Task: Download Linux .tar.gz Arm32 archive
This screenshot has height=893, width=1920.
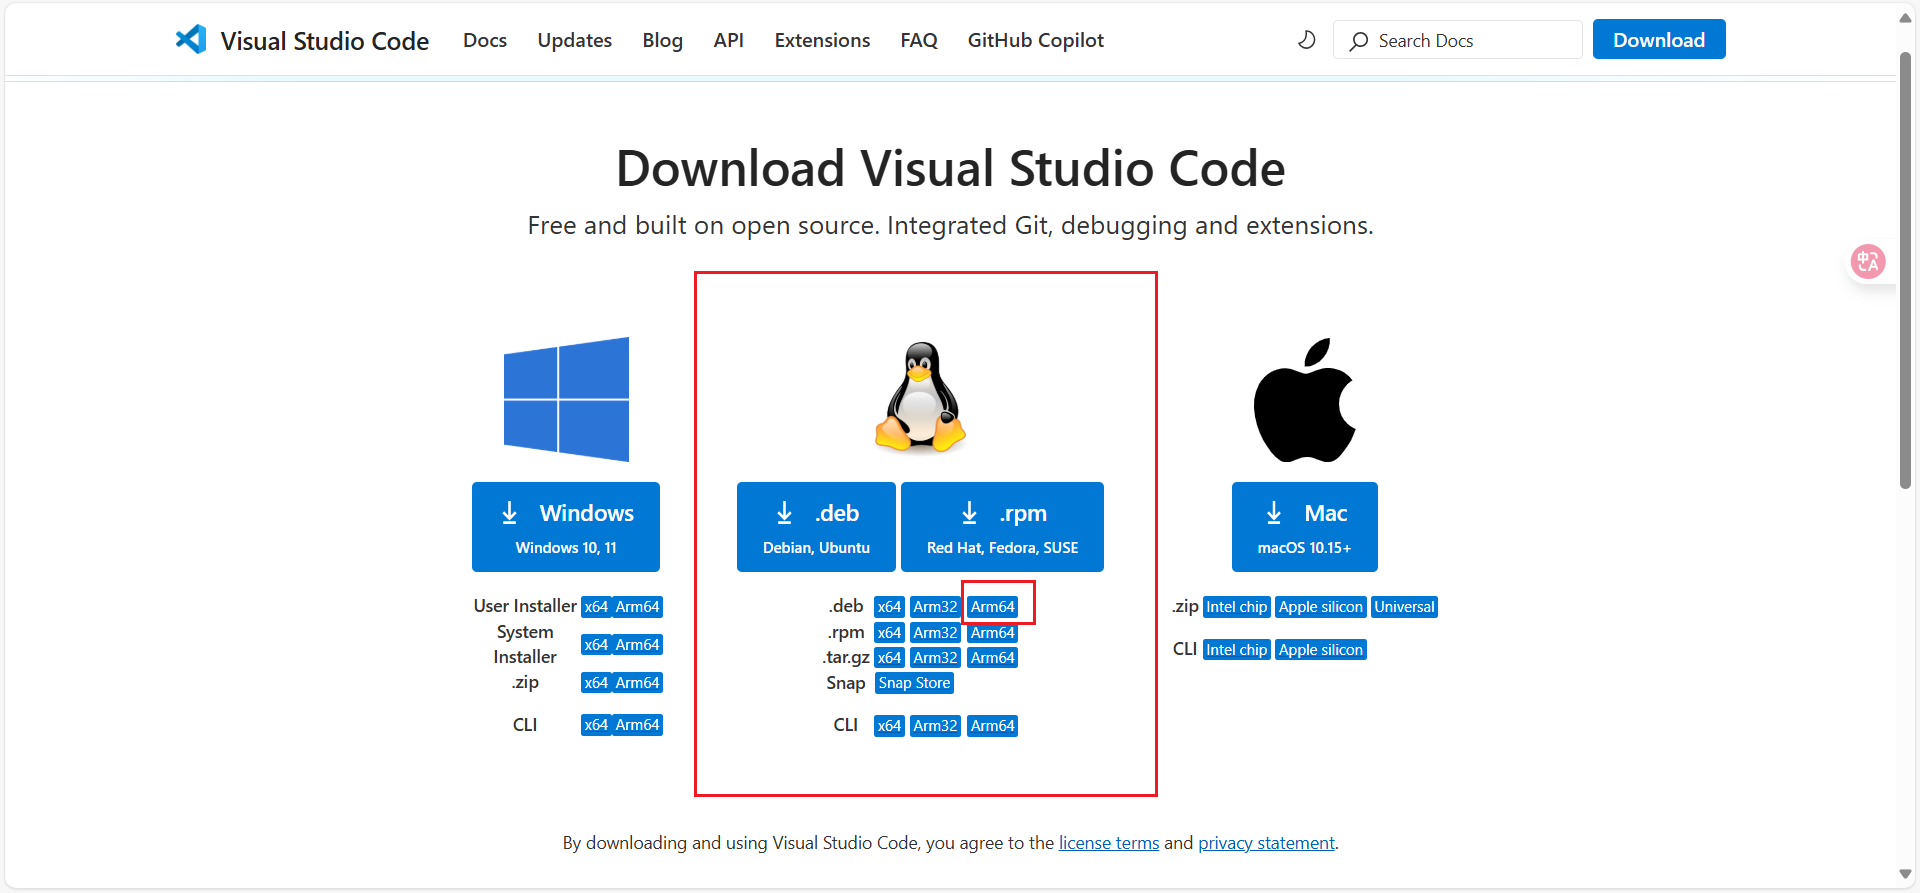Action: pyautogui.click(x=935, y=658)
